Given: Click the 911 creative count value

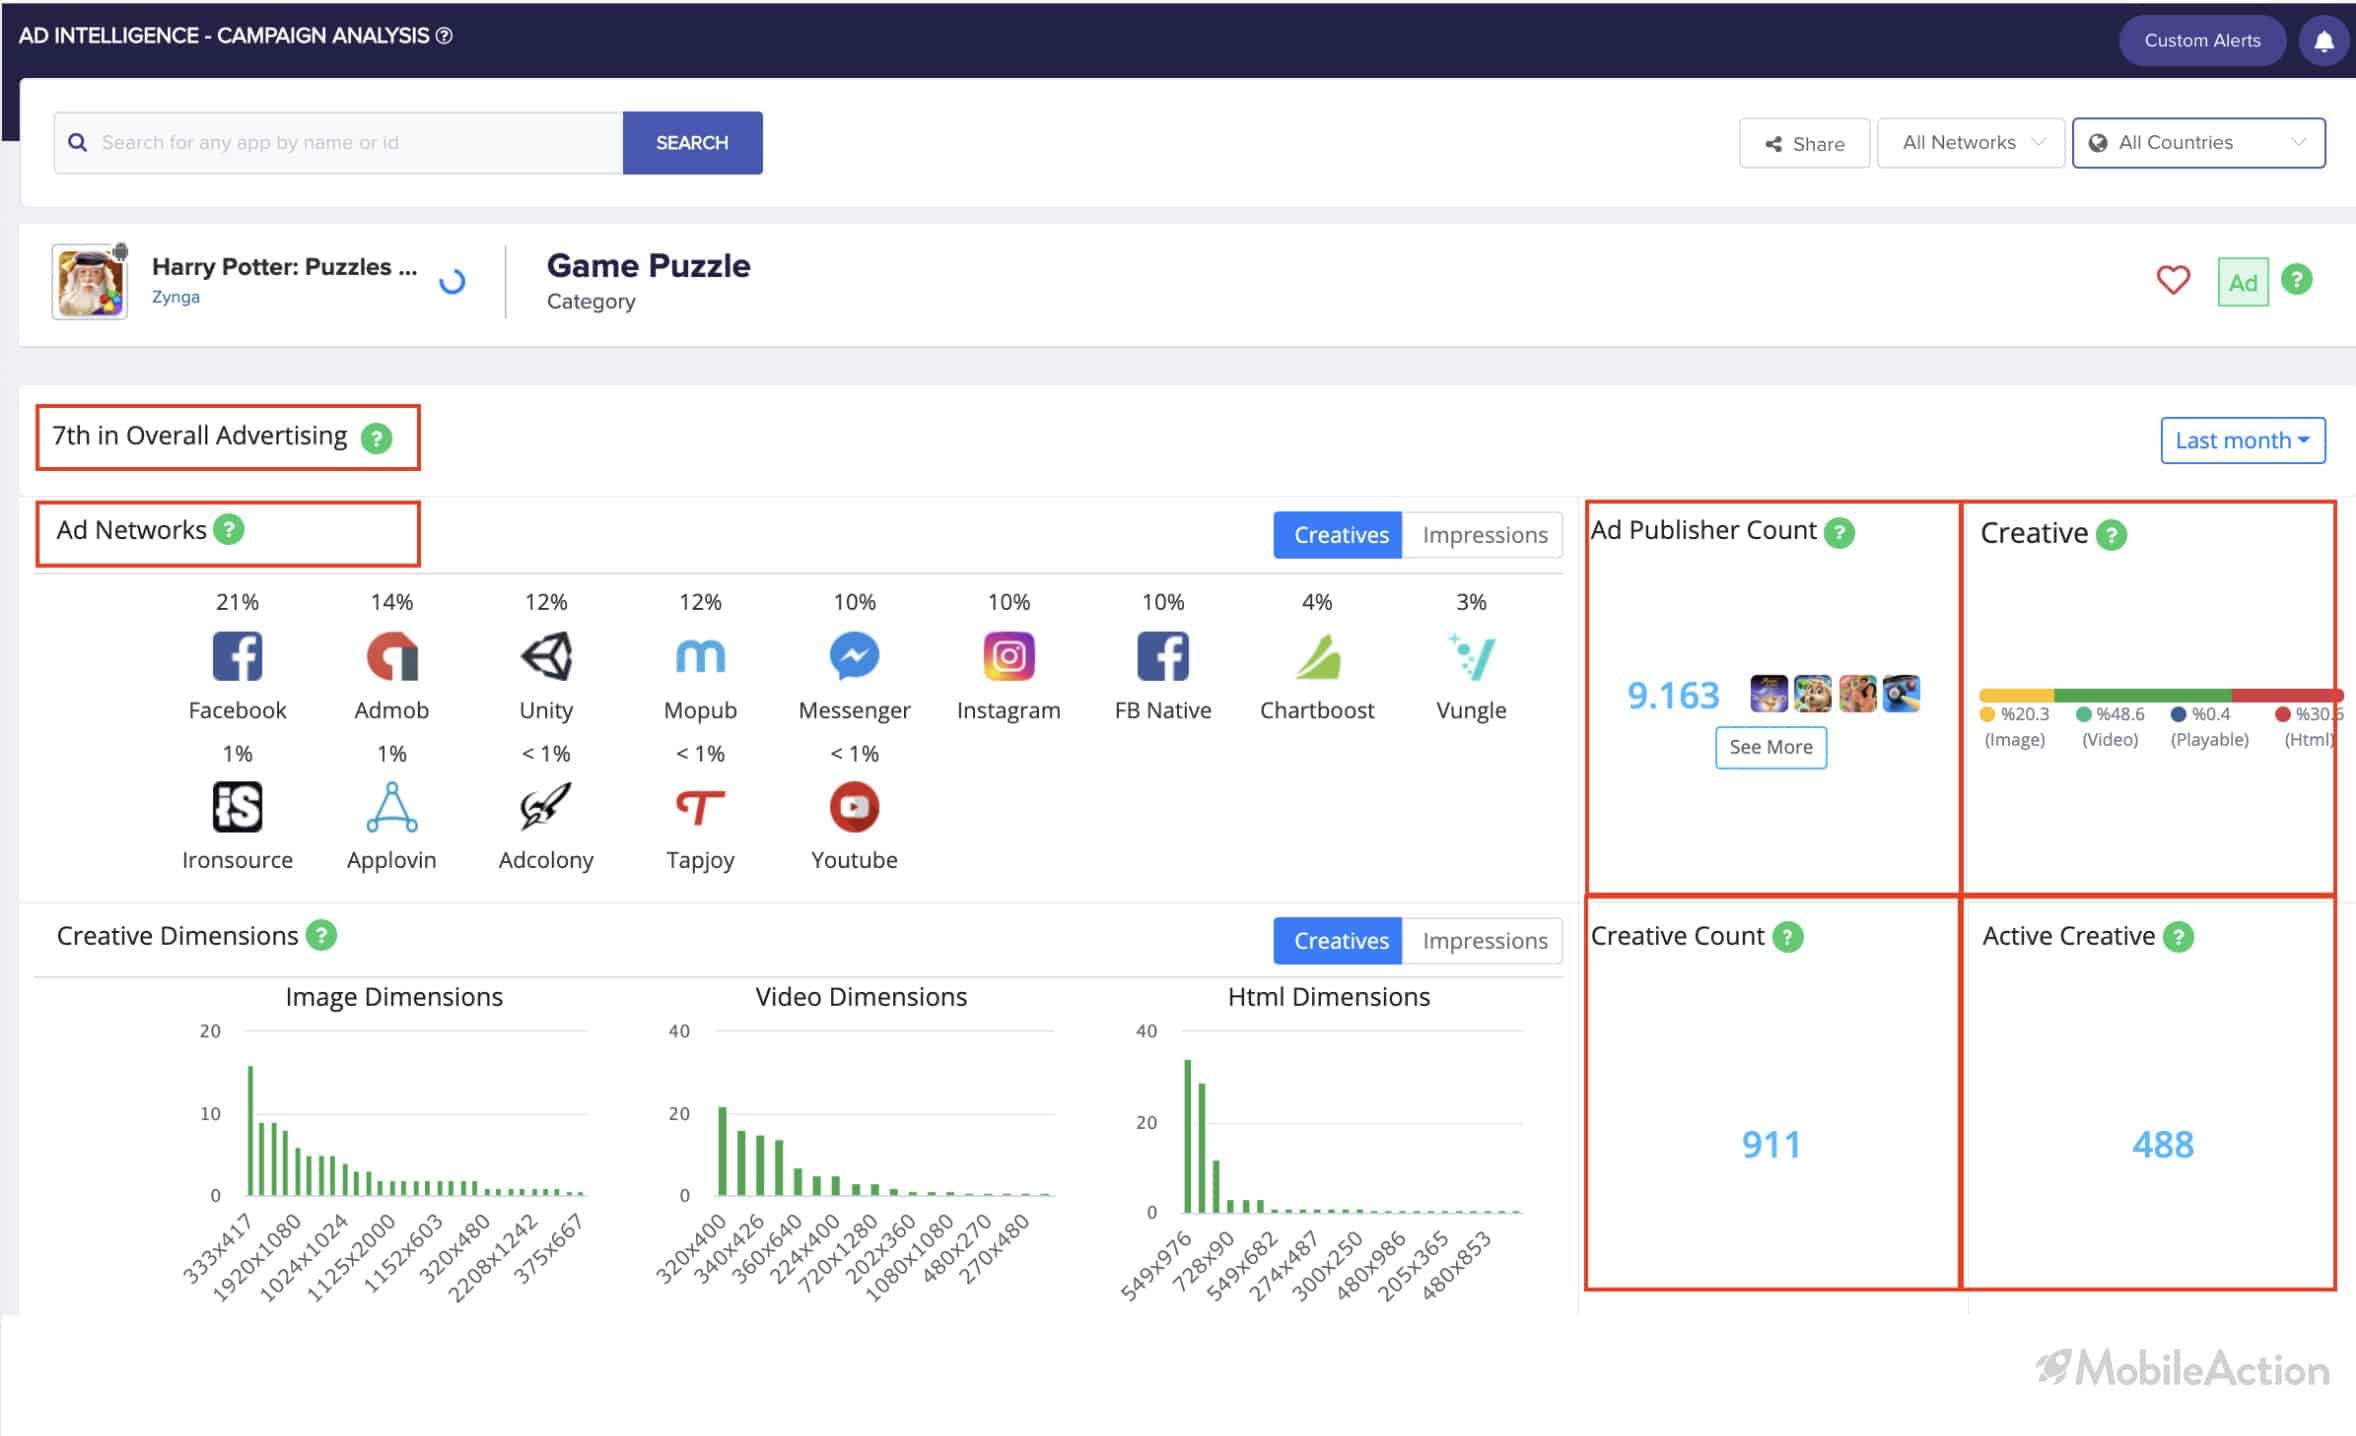Looking at the screenshot, I should 1771,1144.
